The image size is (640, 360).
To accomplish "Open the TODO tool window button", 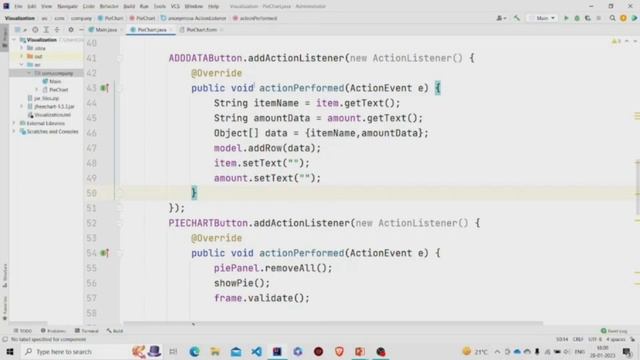I will [23, 331].
